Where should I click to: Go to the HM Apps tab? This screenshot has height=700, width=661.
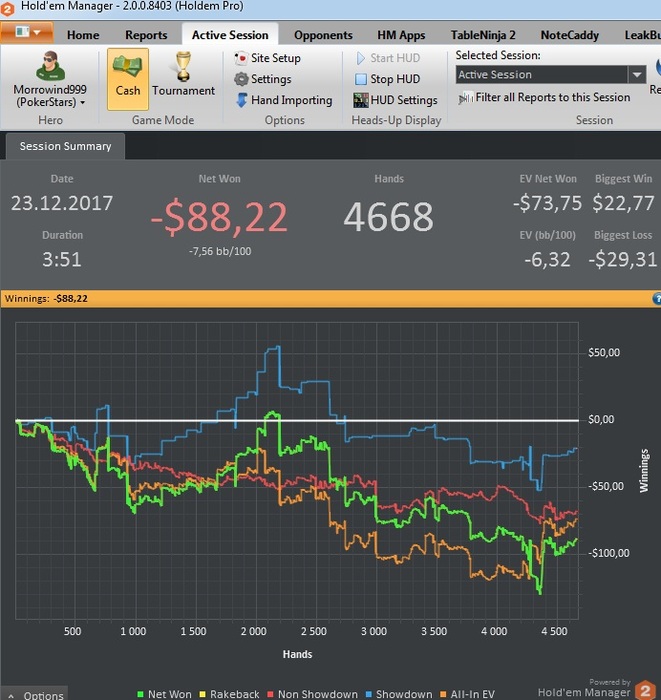(401, 35)
